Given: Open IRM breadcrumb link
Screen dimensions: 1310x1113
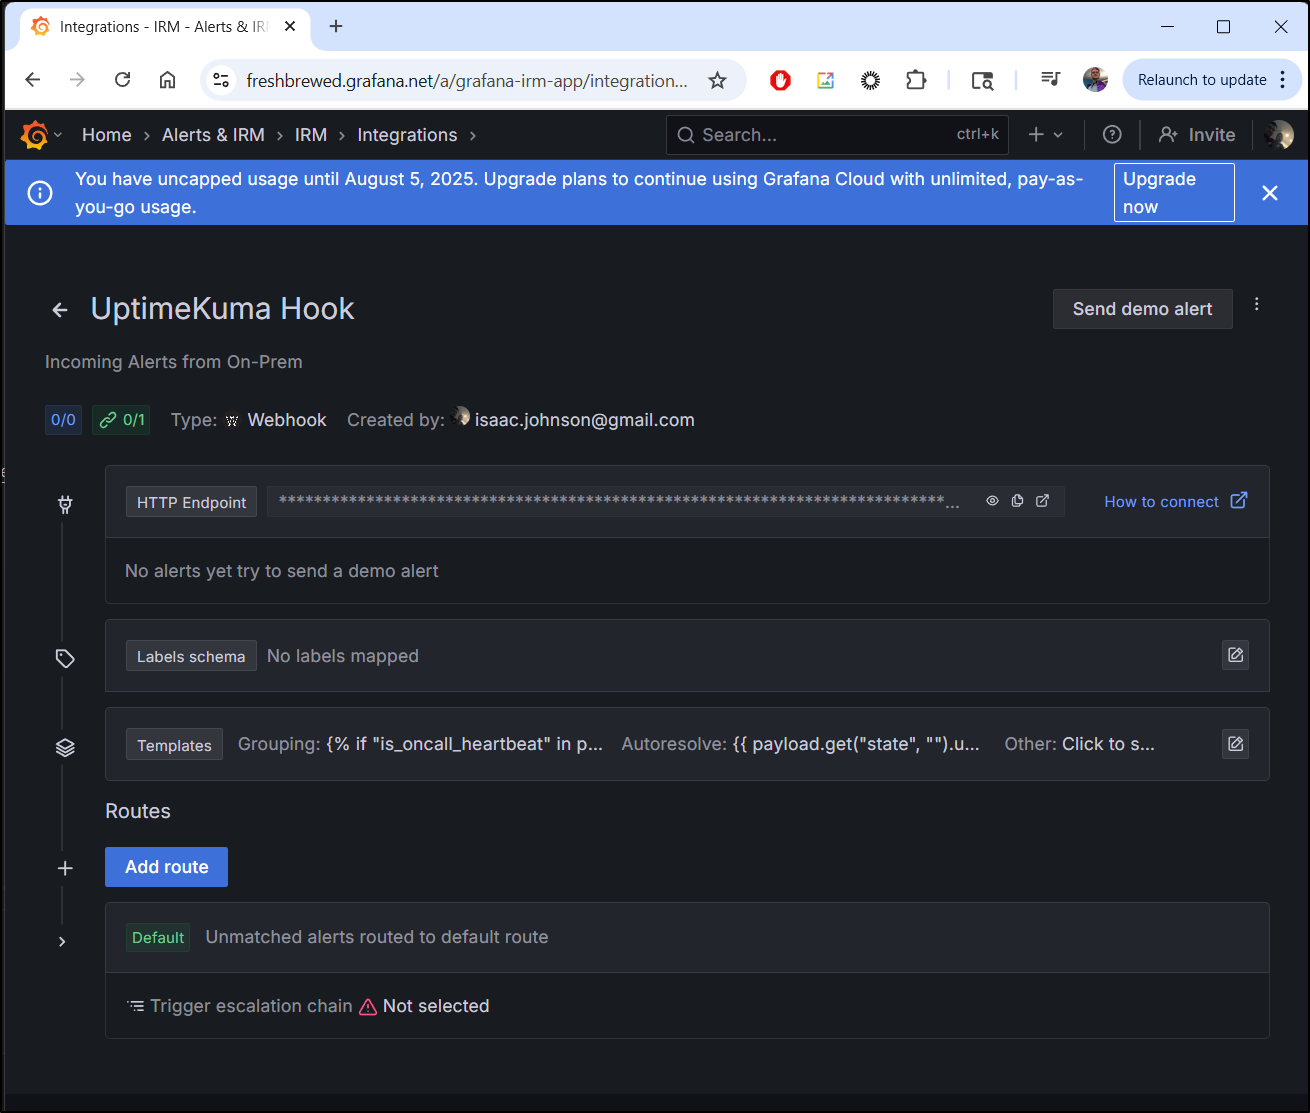Looking at the screenshot, I should coord(311,135).
